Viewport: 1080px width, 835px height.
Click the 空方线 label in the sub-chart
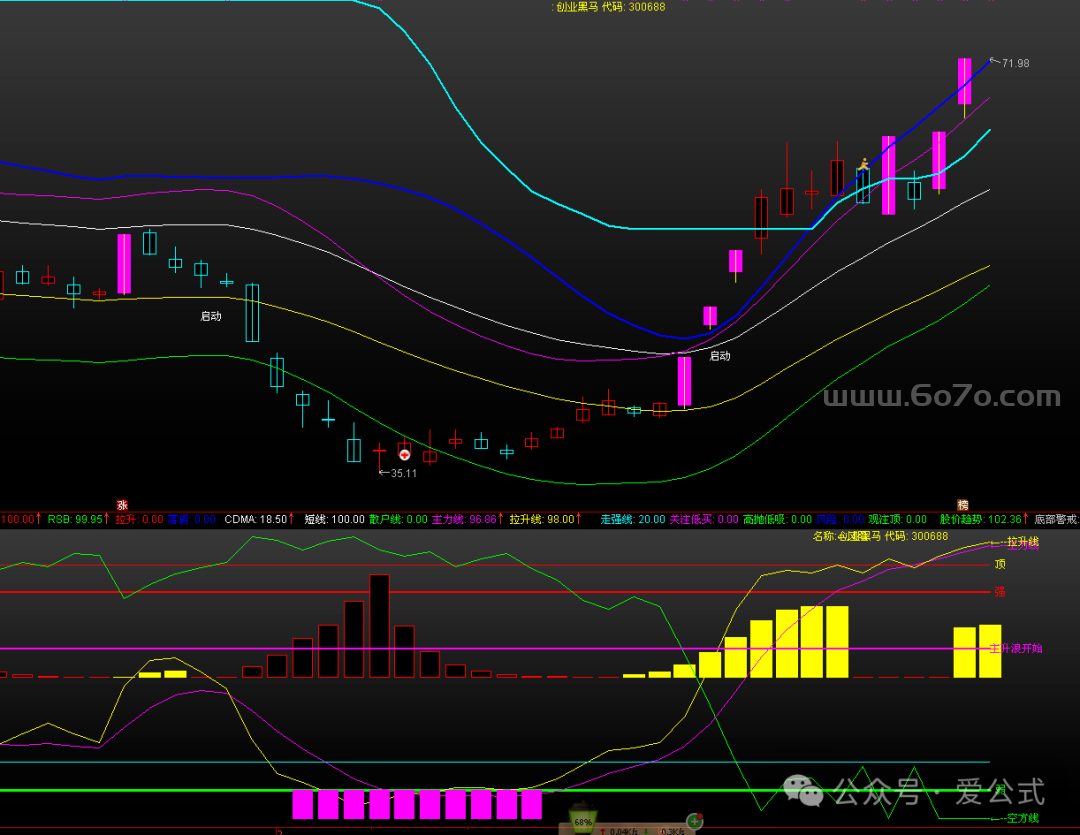point(1024,818)
